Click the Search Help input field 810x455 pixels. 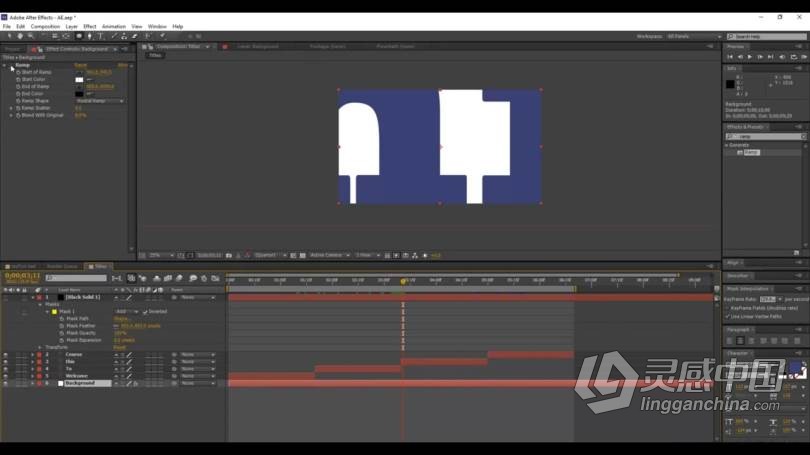[x=768, y=36]
